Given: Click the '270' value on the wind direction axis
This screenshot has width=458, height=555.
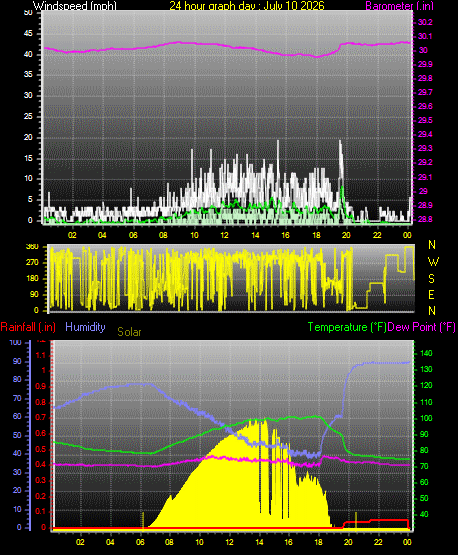Looking at the screenshot, I should [x=32, y=263].
